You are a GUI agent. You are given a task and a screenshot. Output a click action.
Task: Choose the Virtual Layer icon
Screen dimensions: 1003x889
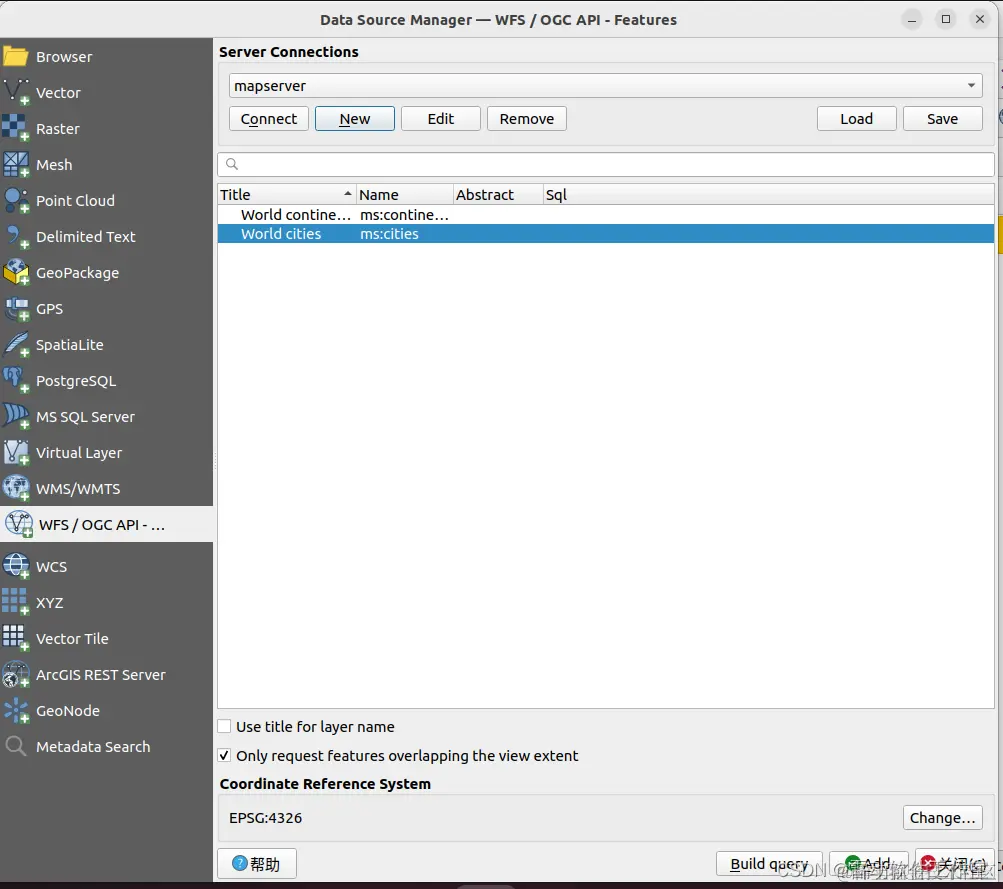pos(15,452)
